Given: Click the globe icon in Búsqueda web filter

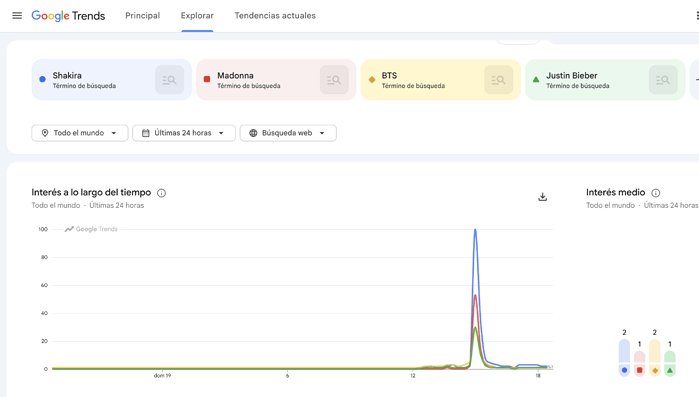Looking at the screenshot, I should 253,133.
